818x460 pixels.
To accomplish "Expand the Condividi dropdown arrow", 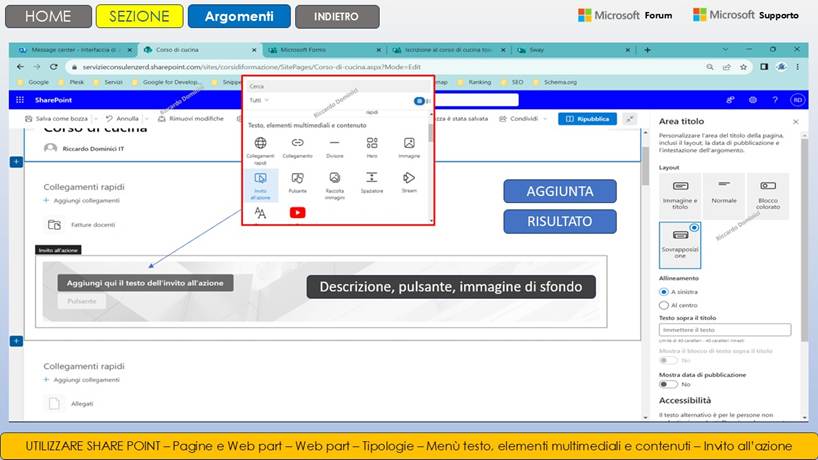I will pyautogui.click(x=545, y=119).
